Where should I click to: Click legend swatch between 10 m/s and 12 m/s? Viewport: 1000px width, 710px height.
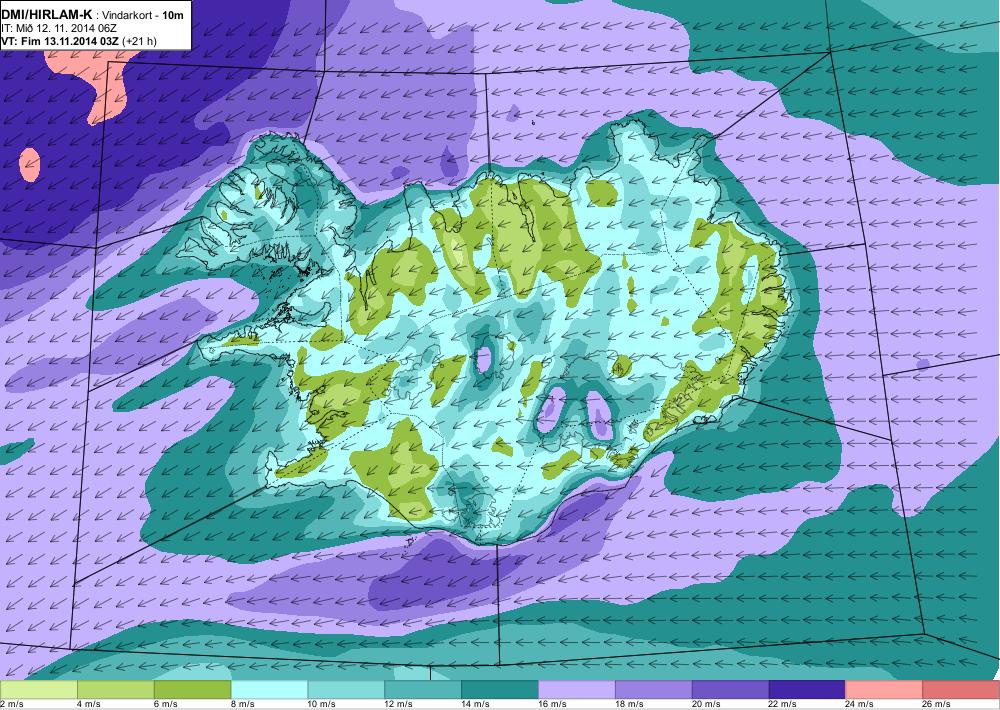pyautogui.click(x=346, y=690)
